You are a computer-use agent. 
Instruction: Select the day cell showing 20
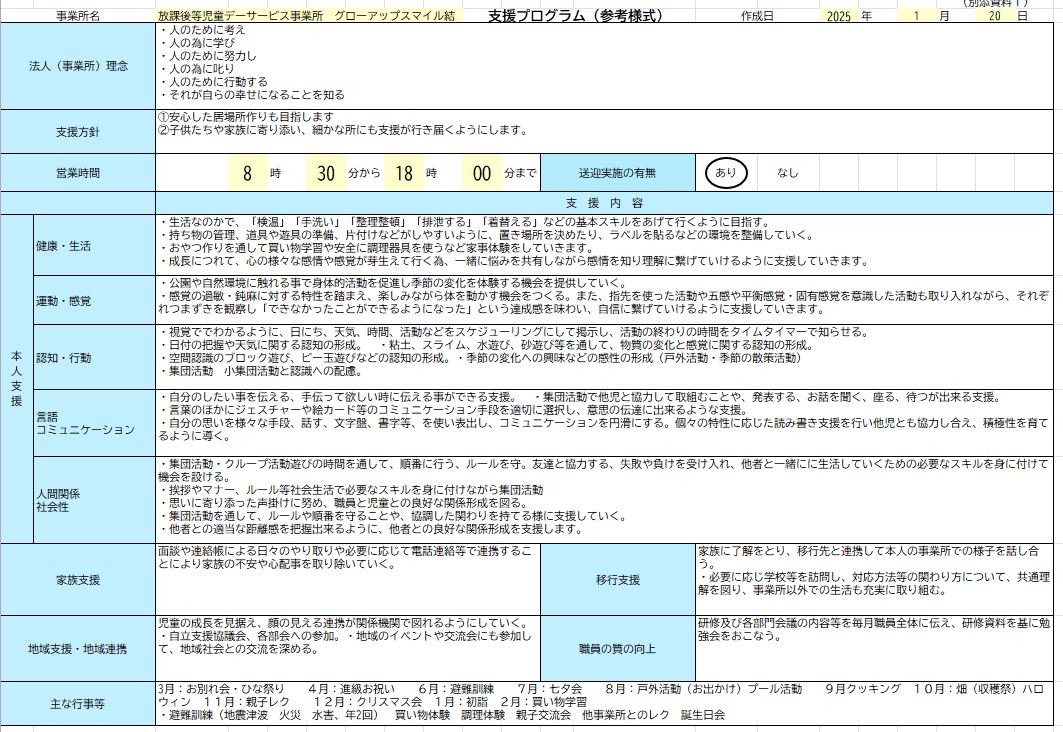click(995, 16)
